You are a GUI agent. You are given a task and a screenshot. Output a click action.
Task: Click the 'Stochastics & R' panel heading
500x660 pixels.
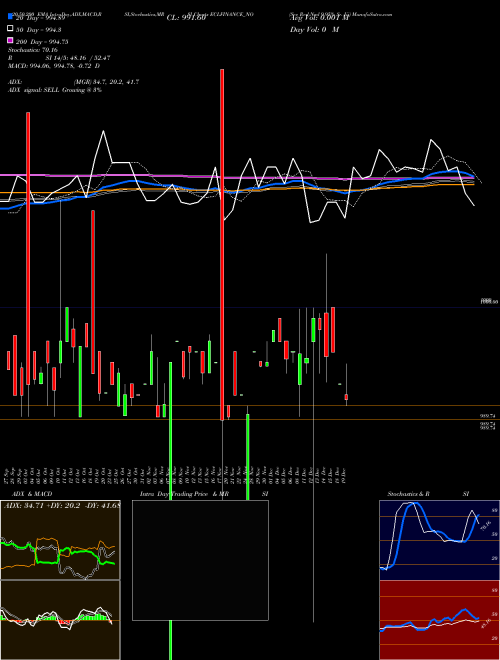tap(408, 494)
